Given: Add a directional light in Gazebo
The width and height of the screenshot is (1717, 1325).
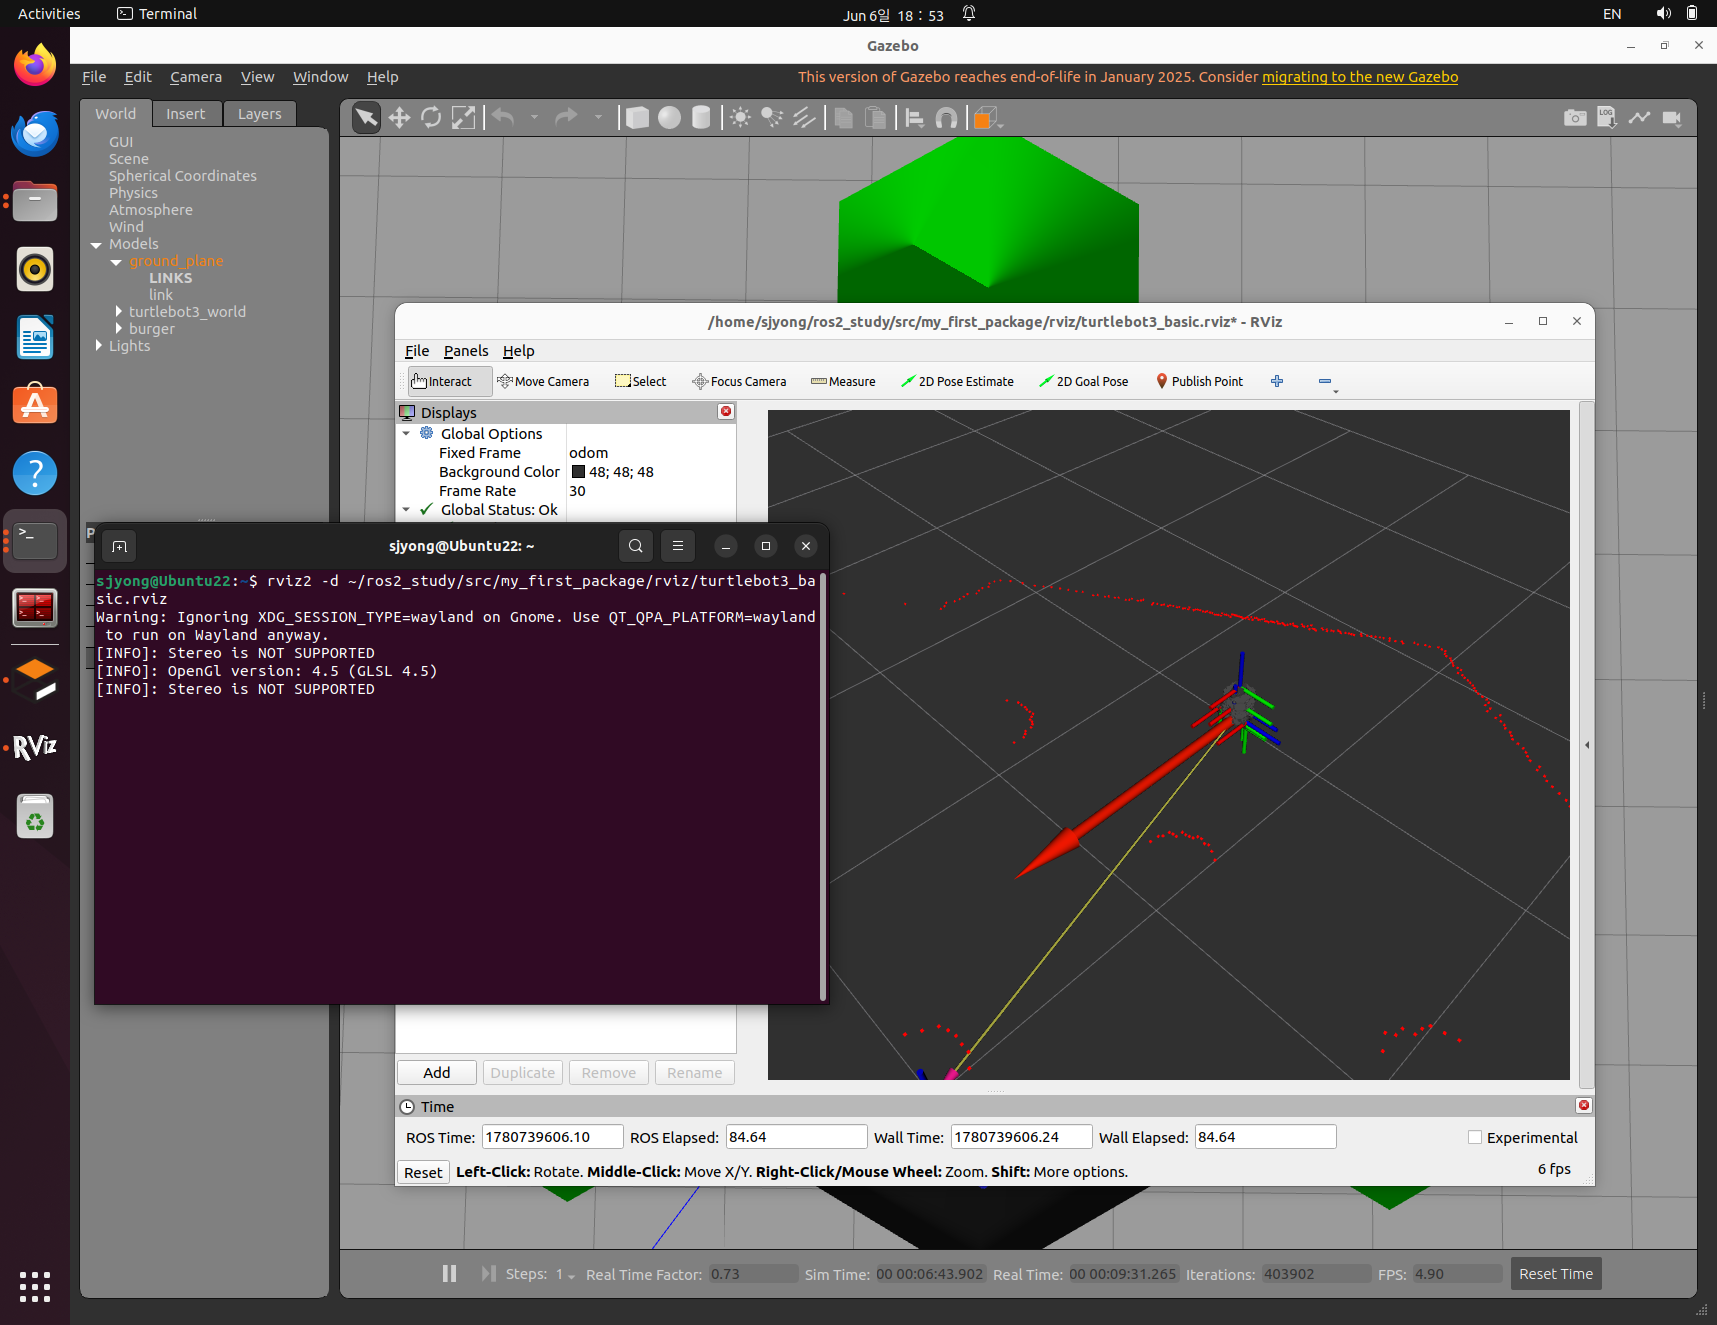Looking at the screenshot, I should (x=804, y=118).
